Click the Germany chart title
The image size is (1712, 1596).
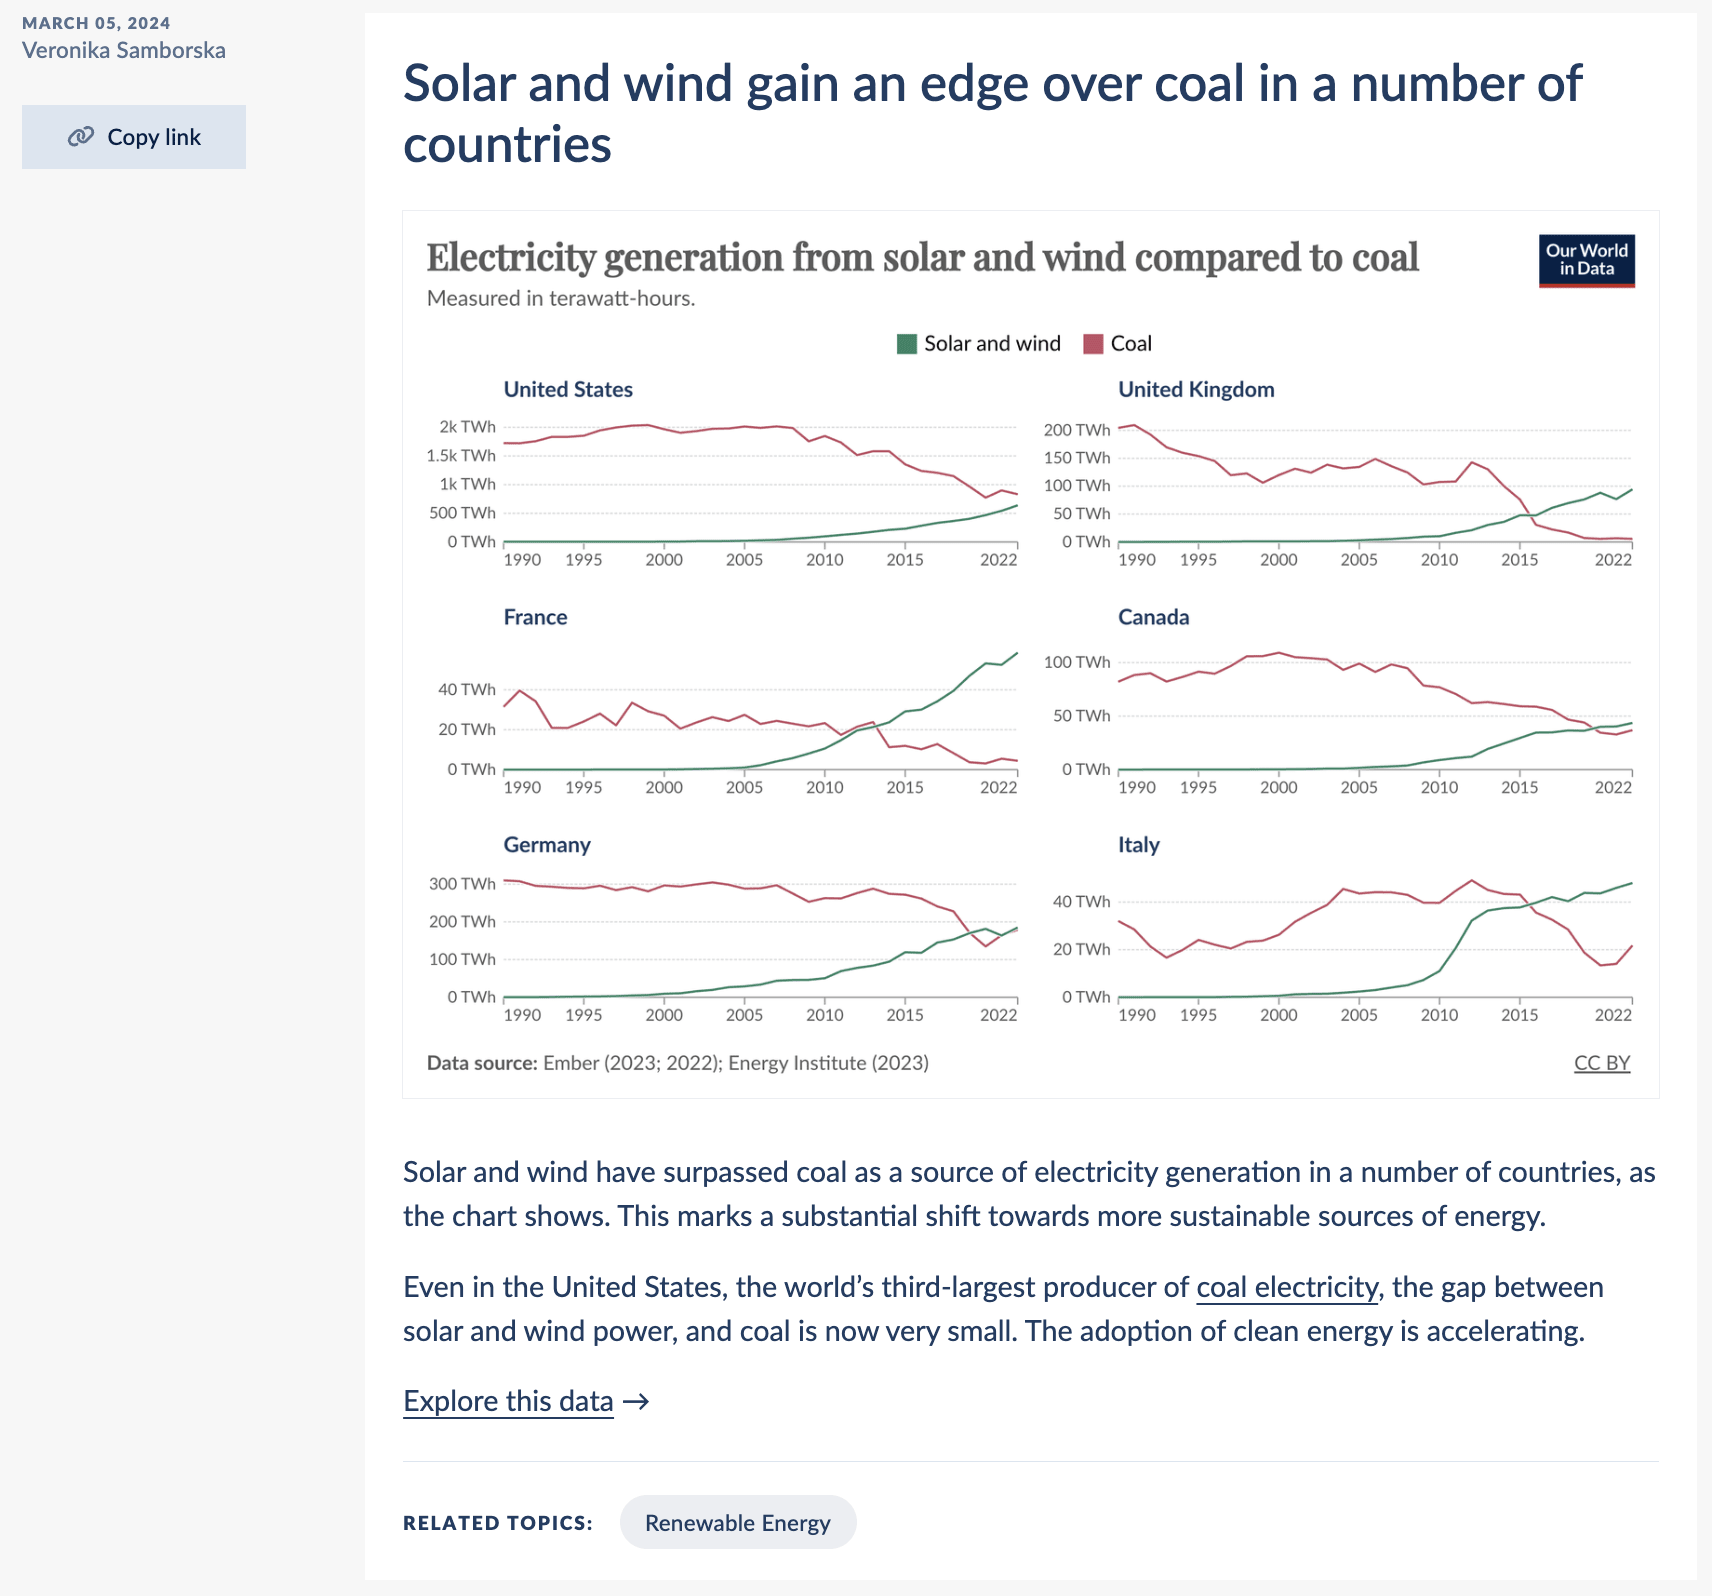click(x=547, y=845)
